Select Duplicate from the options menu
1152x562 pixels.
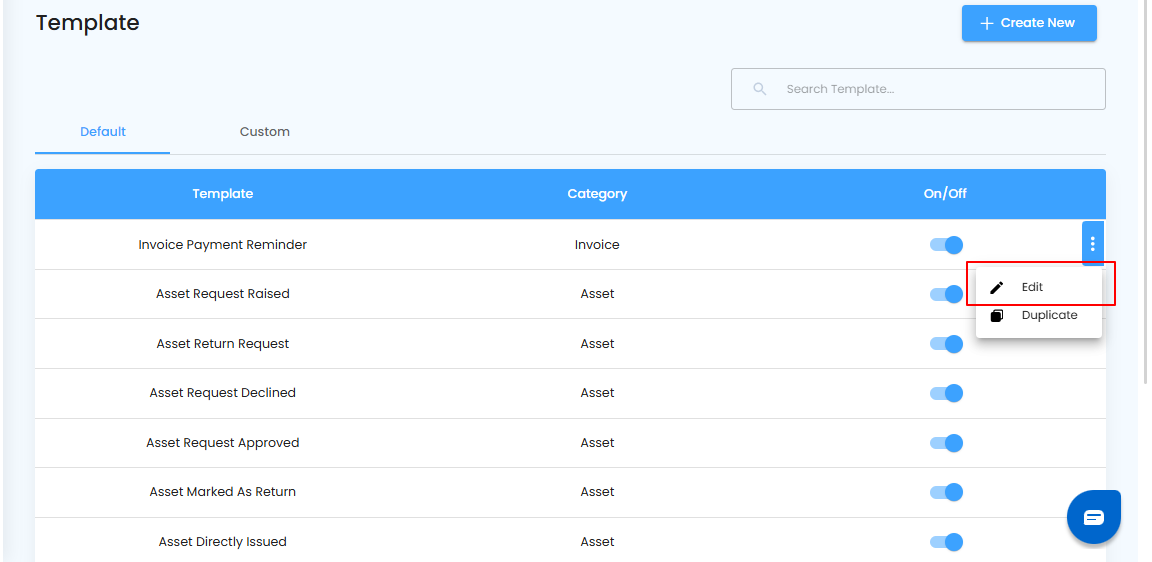[1049, 315]
